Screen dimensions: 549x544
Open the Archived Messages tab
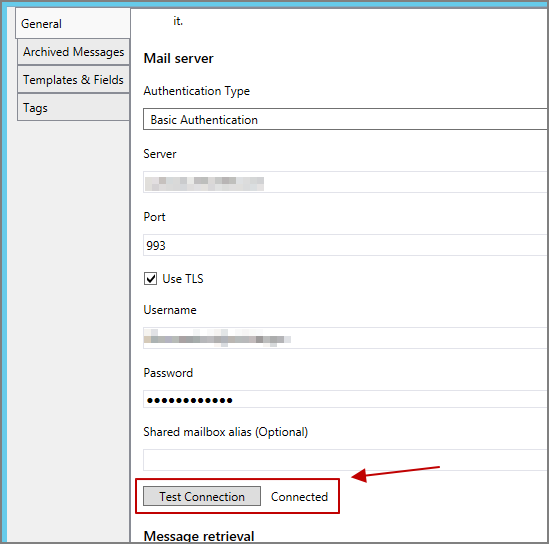[x=74, y=52]
